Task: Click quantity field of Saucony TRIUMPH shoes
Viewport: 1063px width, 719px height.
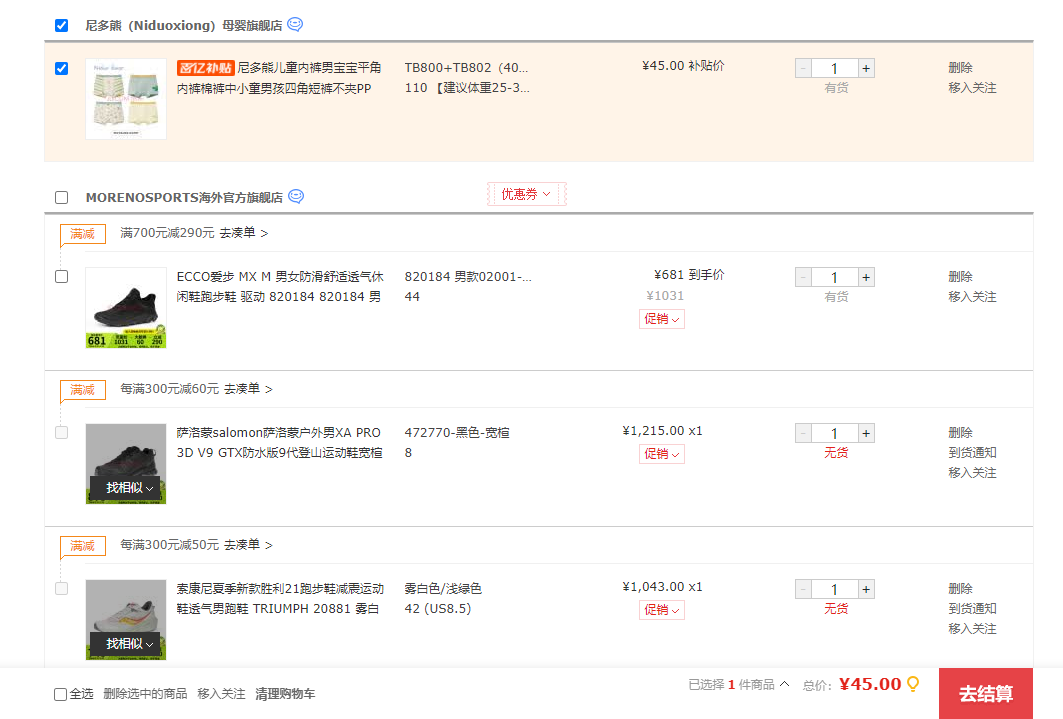Action: [835, 589]
